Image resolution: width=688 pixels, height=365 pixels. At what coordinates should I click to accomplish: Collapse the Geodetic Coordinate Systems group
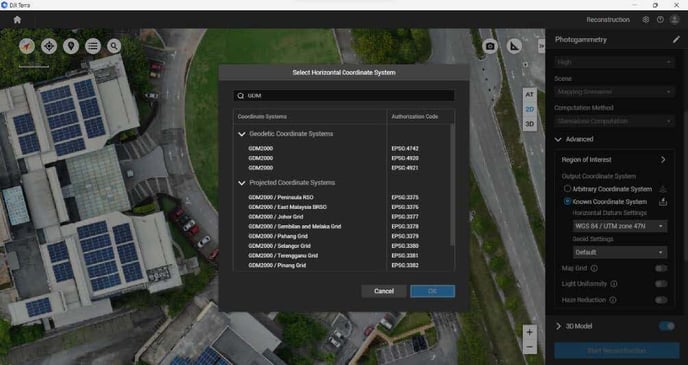[x=242, y=134]
